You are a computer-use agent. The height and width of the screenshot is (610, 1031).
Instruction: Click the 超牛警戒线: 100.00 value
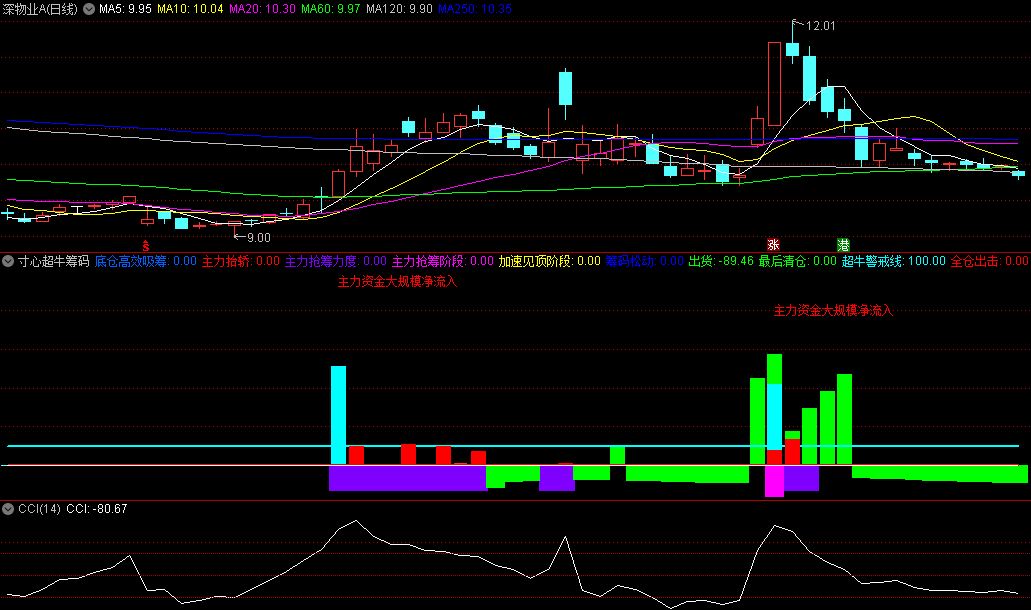(x=894, y=262)
